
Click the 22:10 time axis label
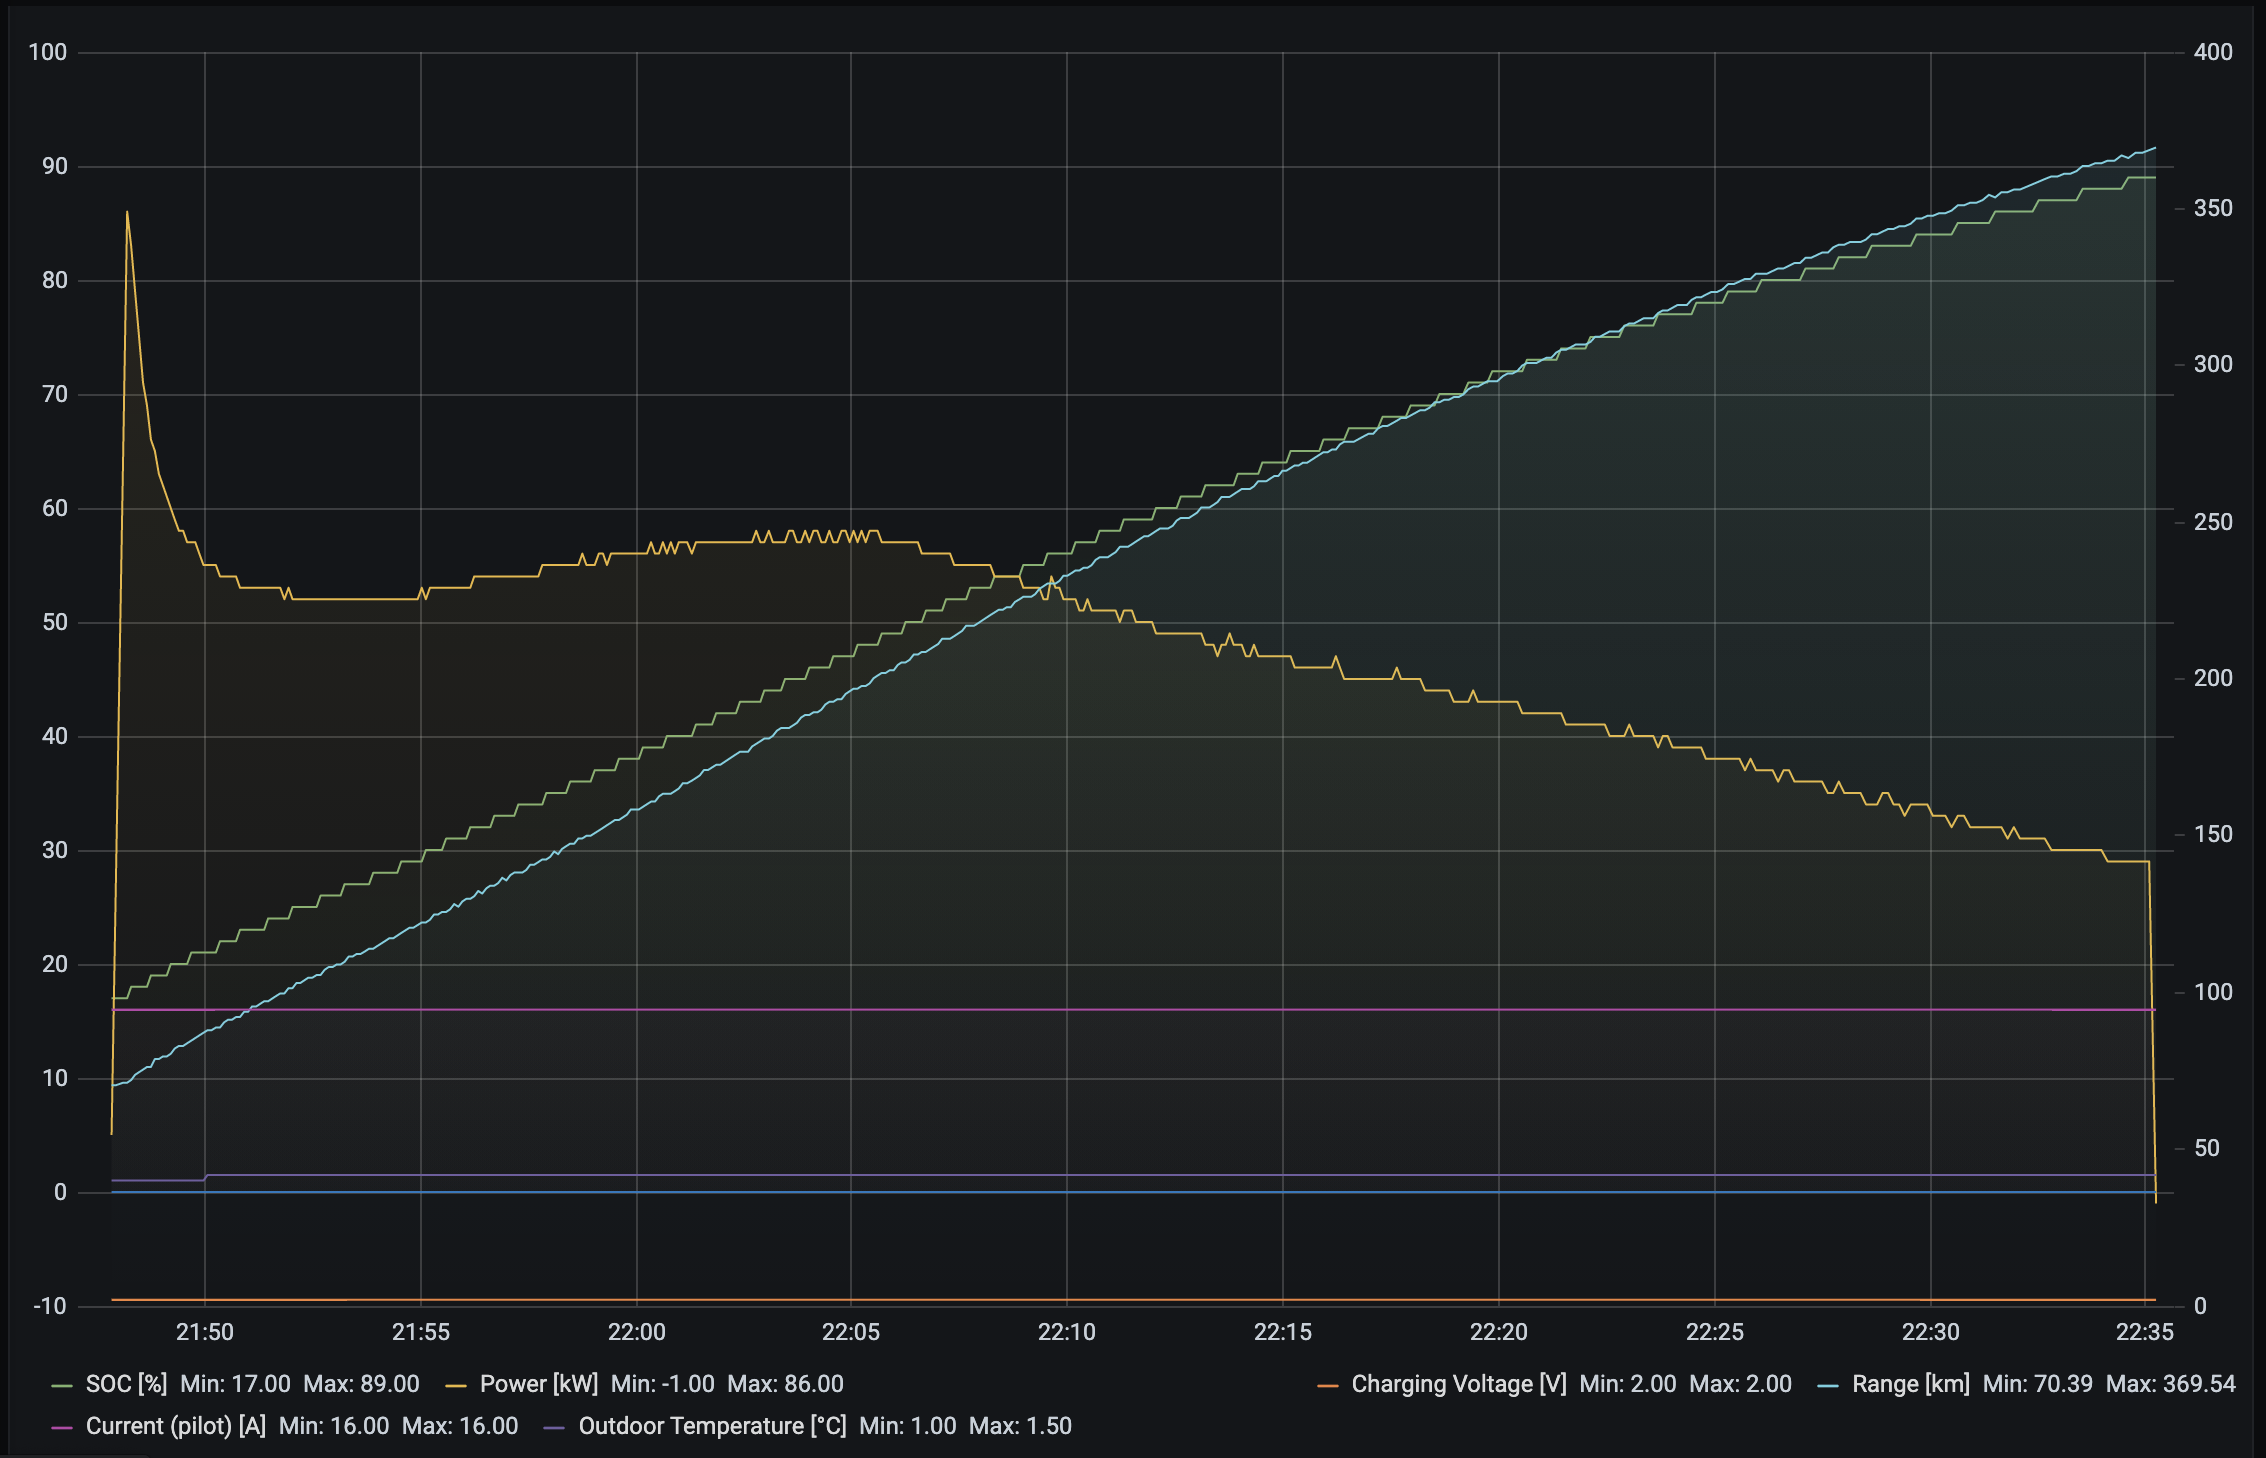pyautogui.click(x=1066, y=1332)
